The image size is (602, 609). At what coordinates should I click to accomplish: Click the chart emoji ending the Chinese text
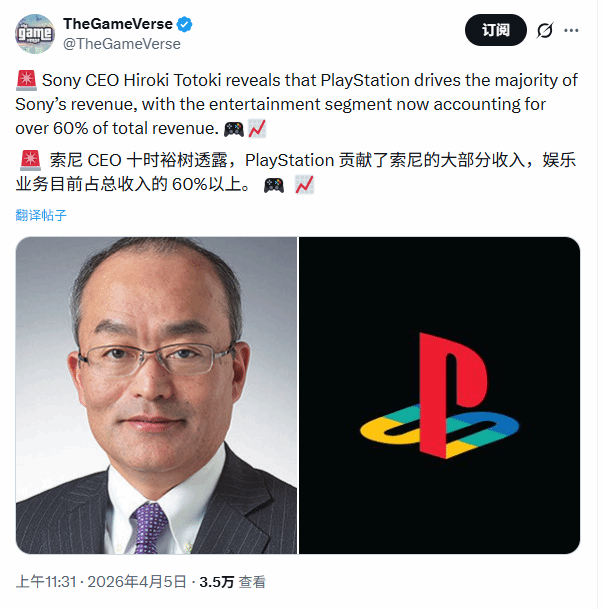point(304,184)
